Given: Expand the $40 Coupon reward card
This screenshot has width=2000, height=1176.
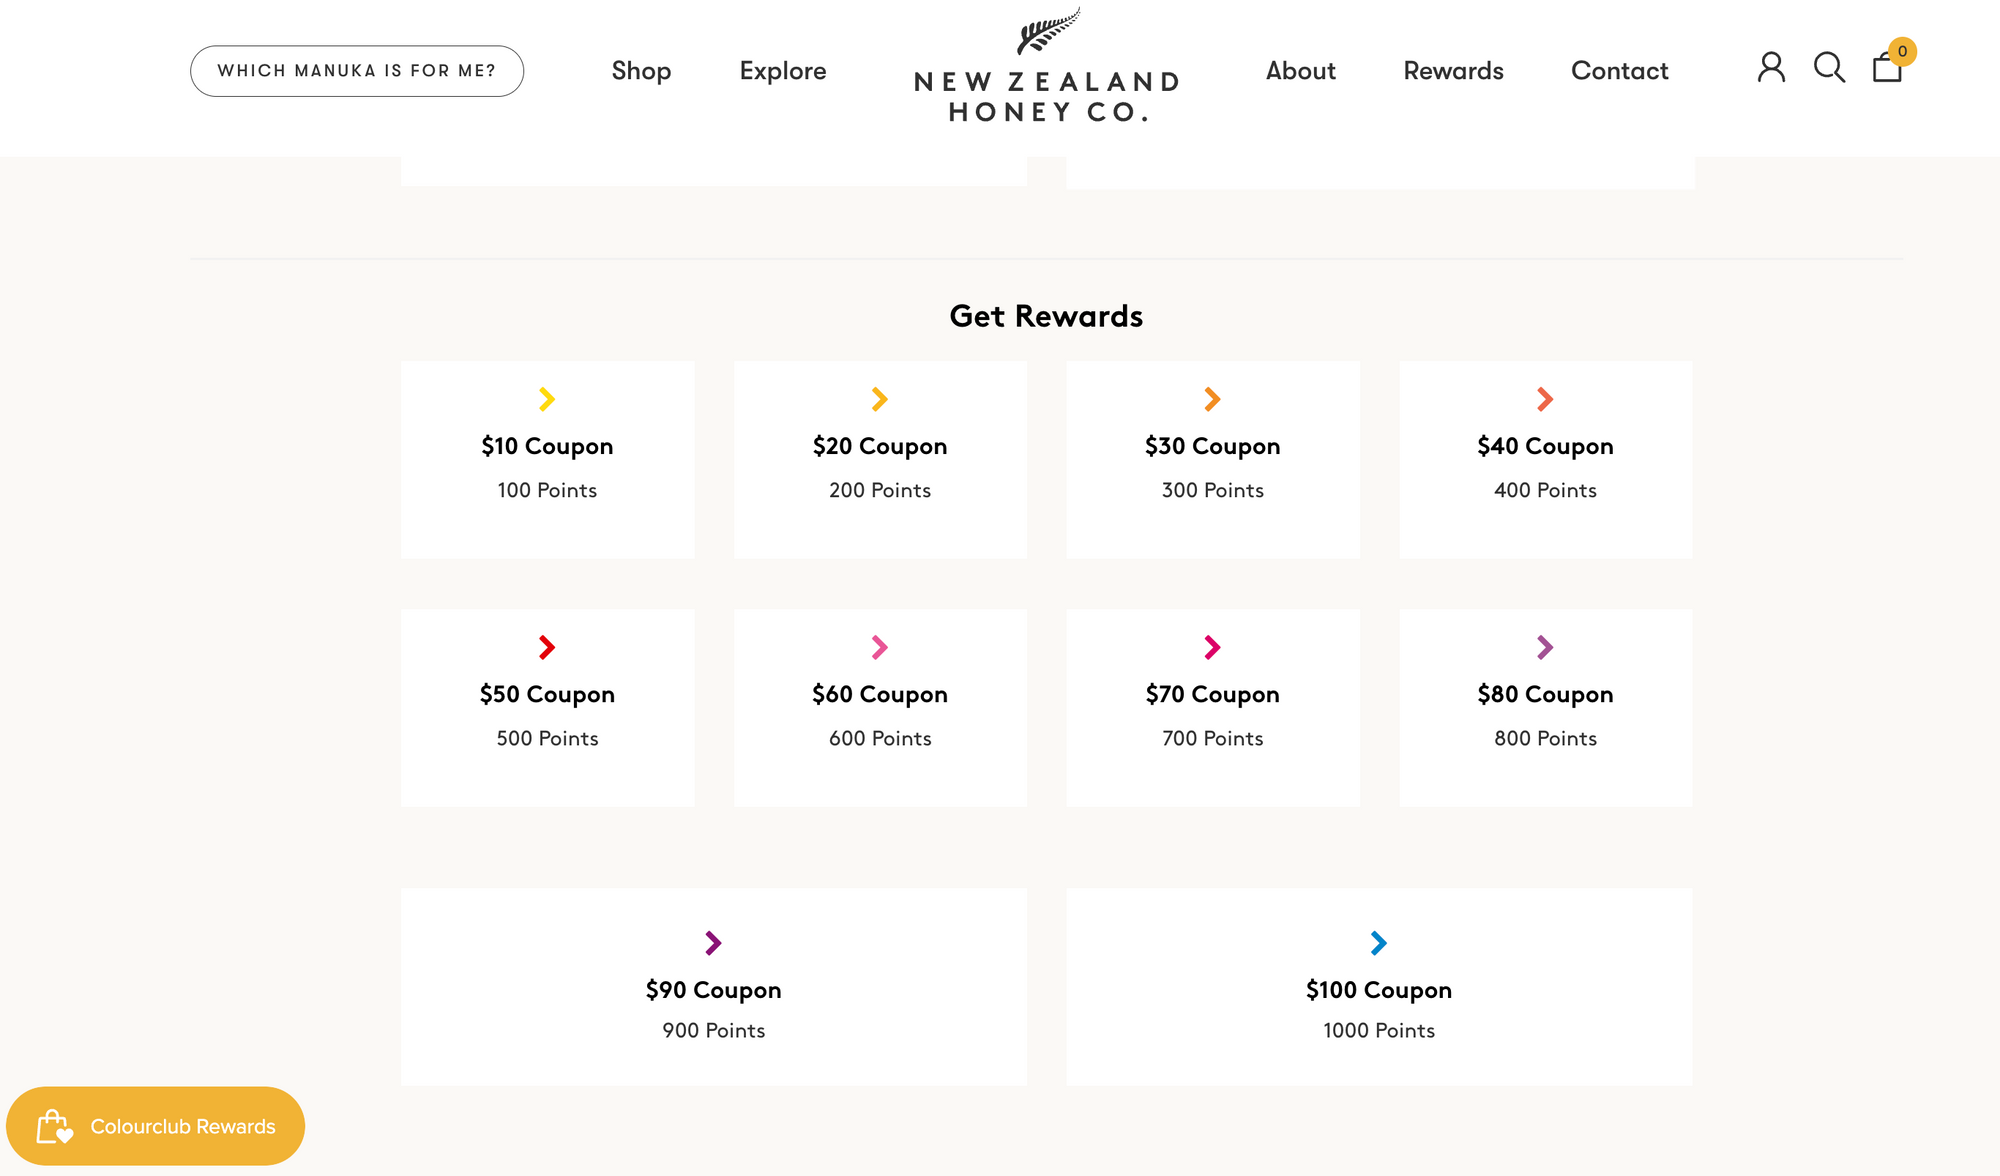Looking at the screenshot, I should [1545, 459].
